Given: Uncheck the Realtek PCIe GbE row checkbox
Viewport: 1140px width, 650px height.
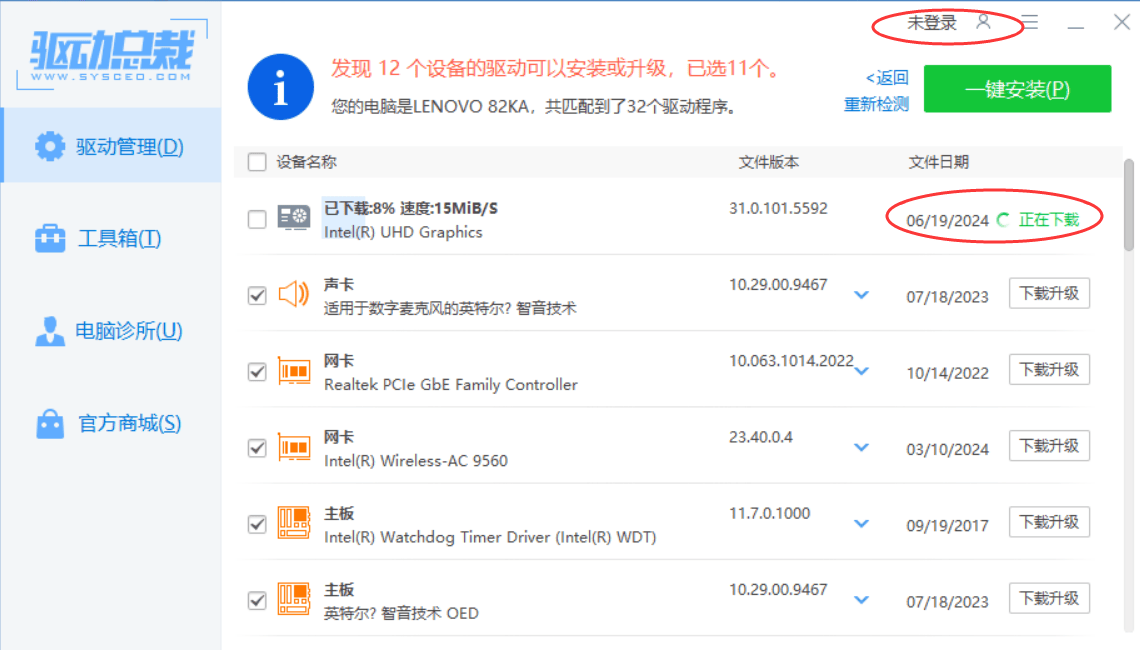Looking at the screenshot, I should (257, 372).
